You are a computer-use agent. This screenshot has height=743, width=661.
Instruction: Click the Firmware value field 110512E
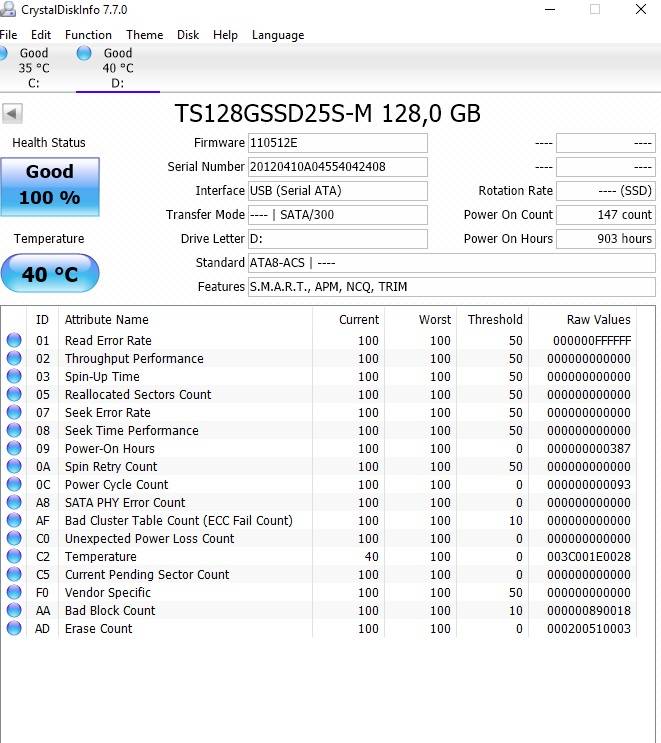(x=337, y=143)
